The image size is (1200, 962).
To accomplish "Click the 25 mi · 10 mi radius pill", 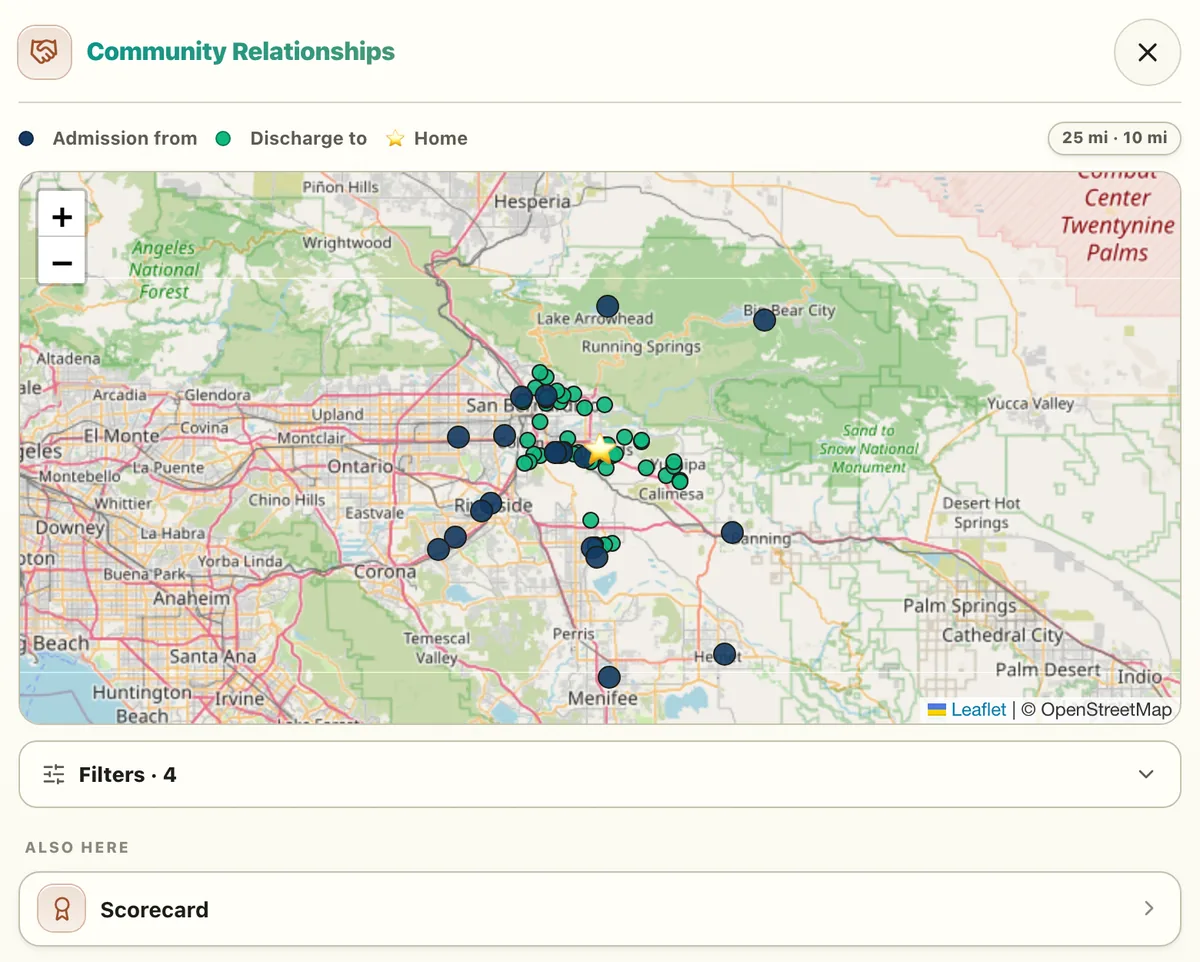I will click(1114, 138).
